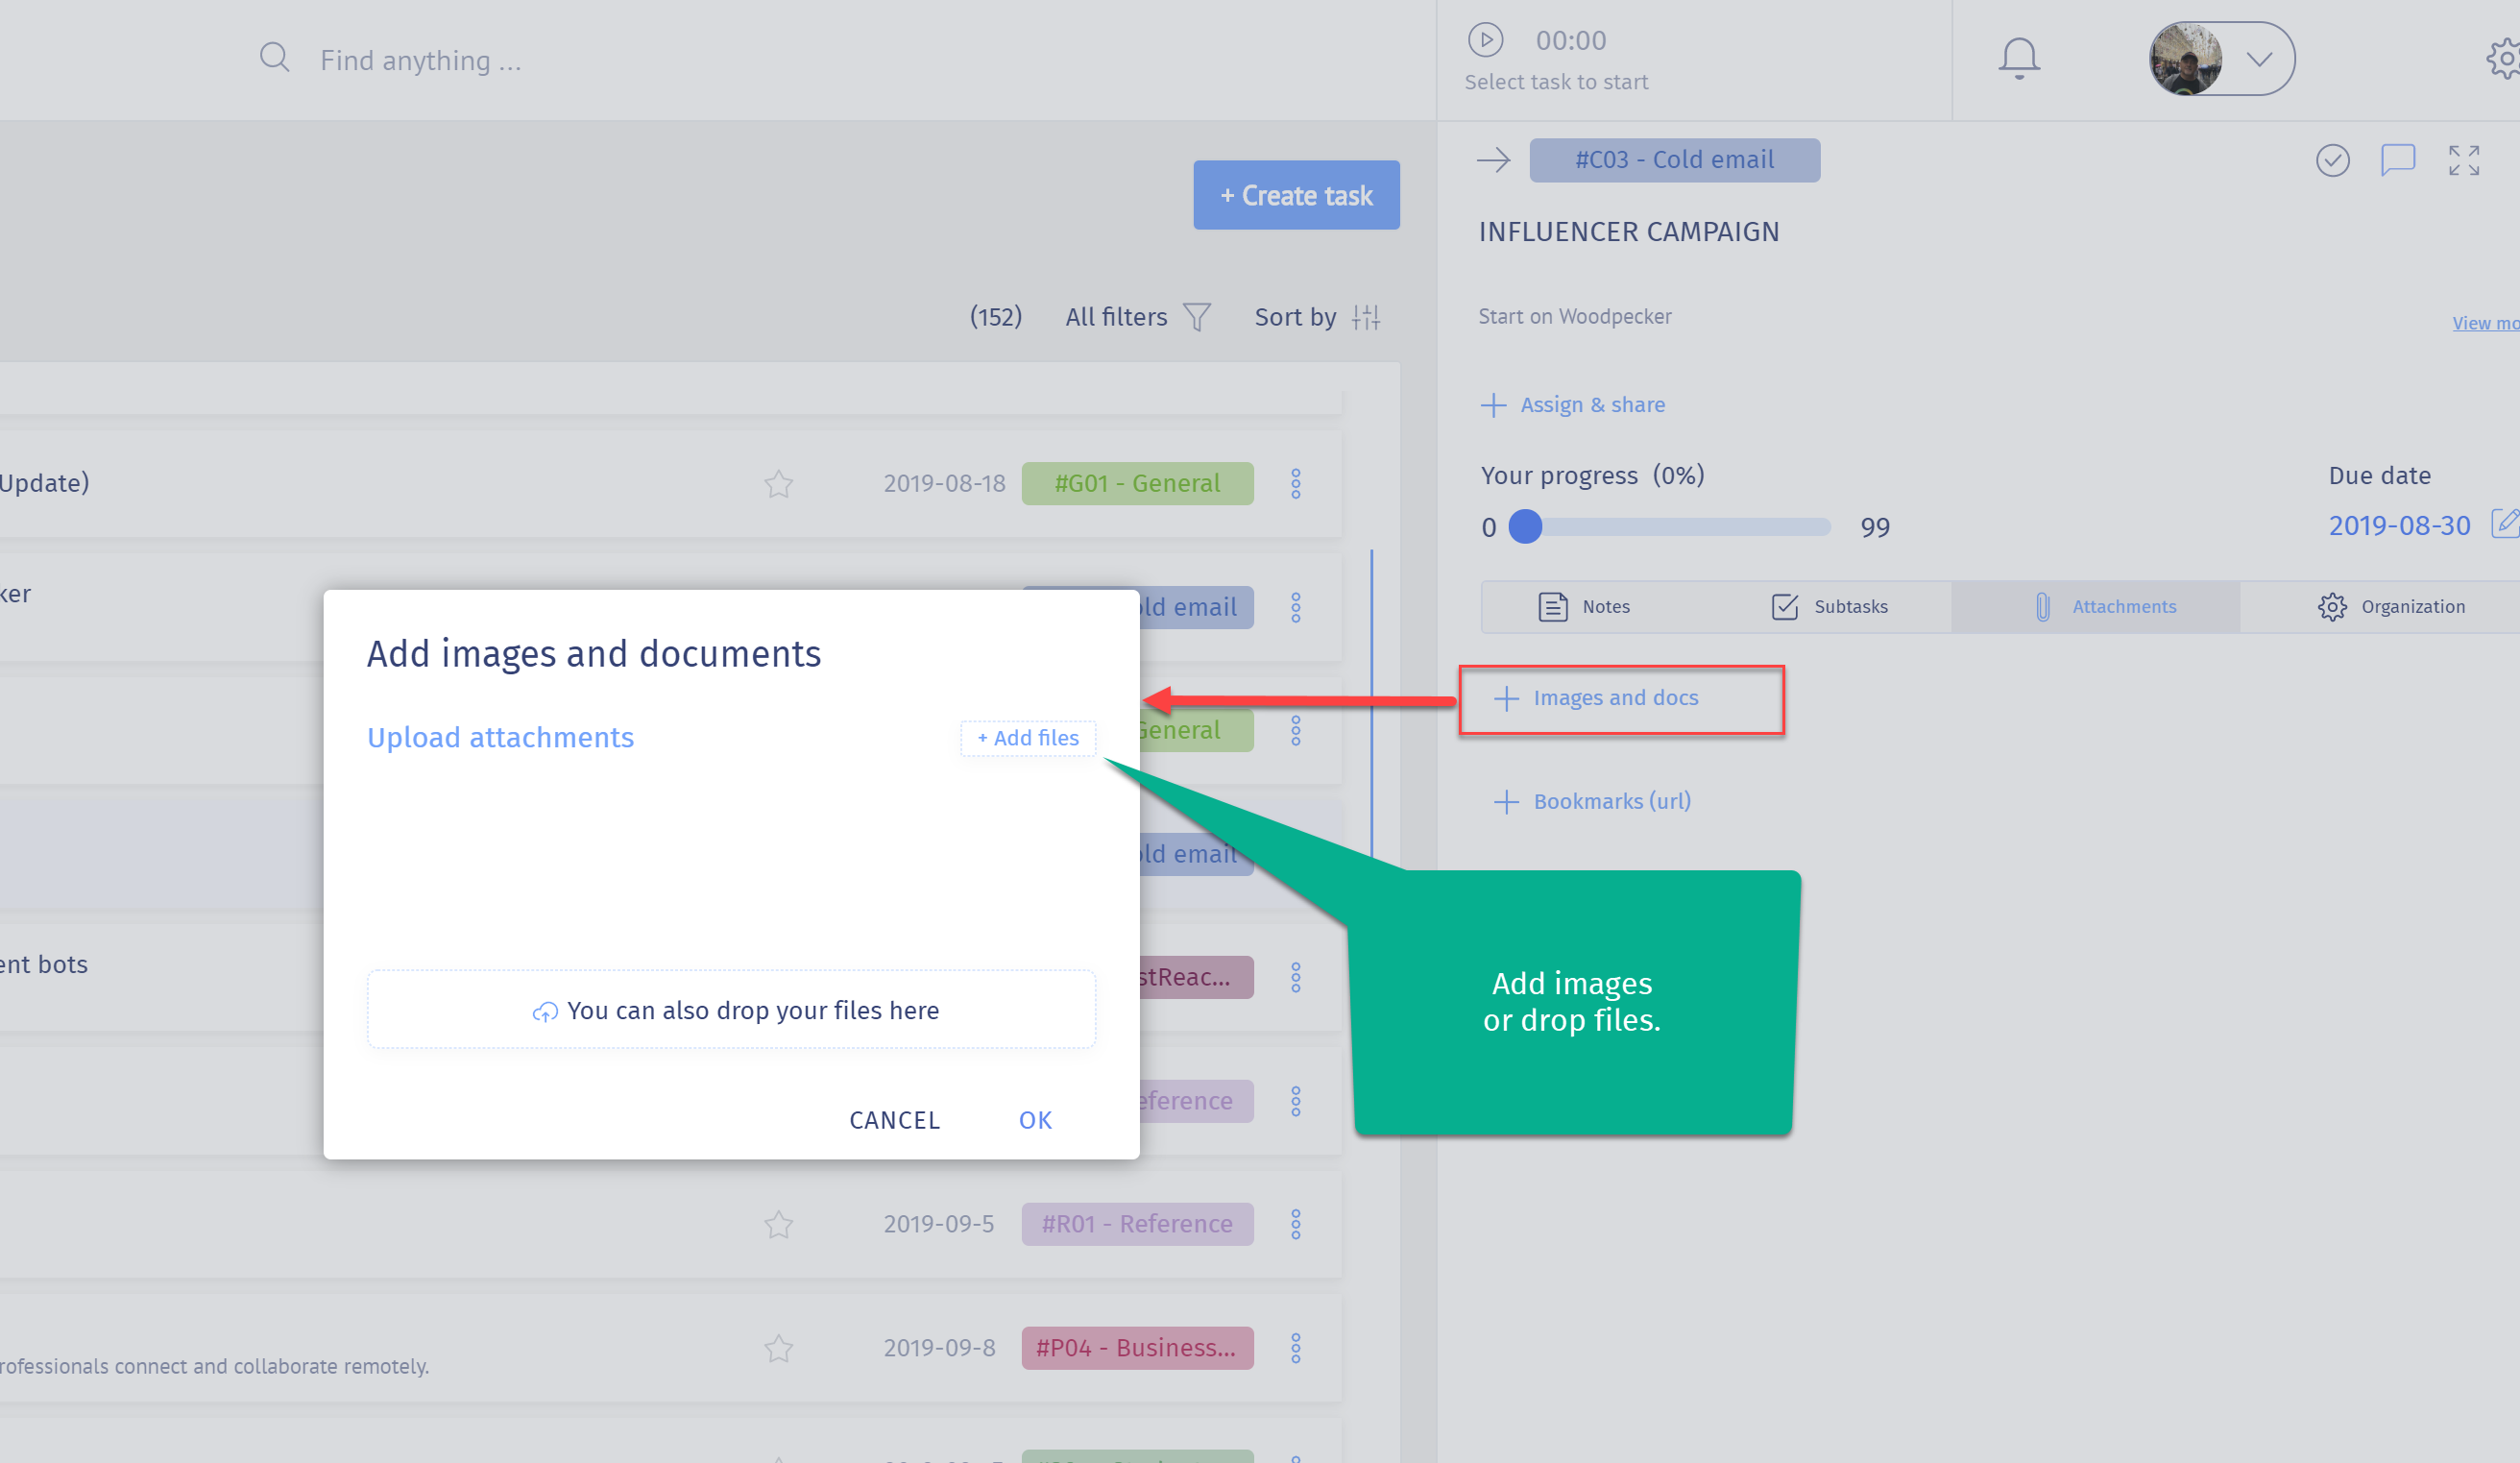Mark the task complete with checkmark icon
Screen dimensions: 2520x1463
point(2331,160)
